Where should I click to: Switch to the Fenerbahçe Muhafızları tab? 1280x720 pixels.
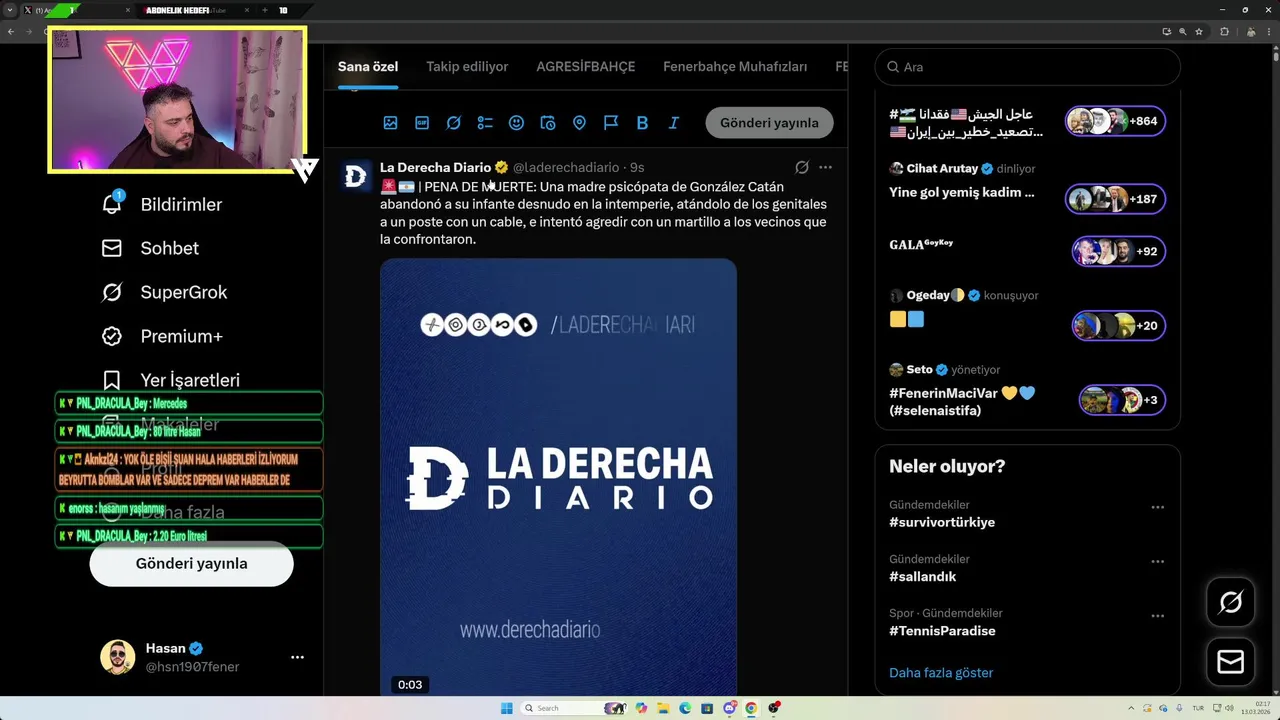point(735,67)
